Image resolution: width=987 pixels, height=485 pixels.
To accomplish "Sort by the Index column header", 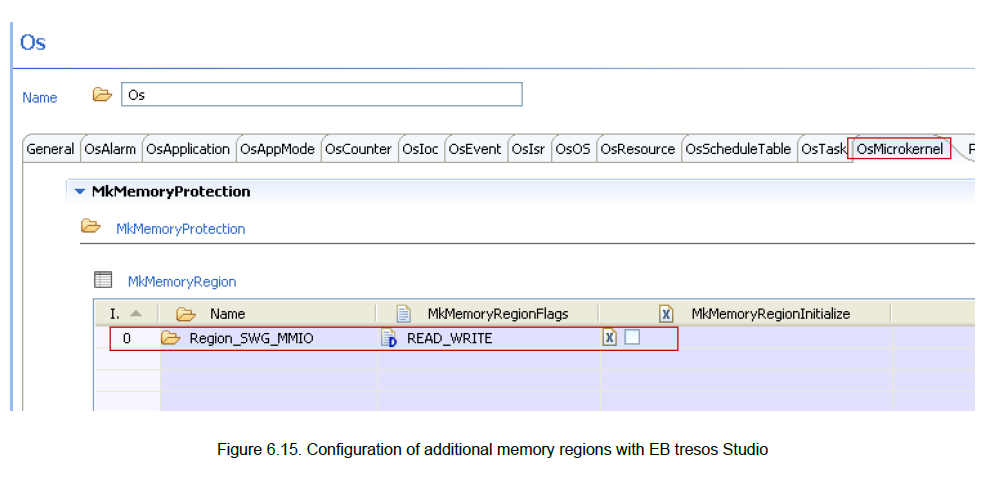I will pyautogui.click(x=127, y=313).
